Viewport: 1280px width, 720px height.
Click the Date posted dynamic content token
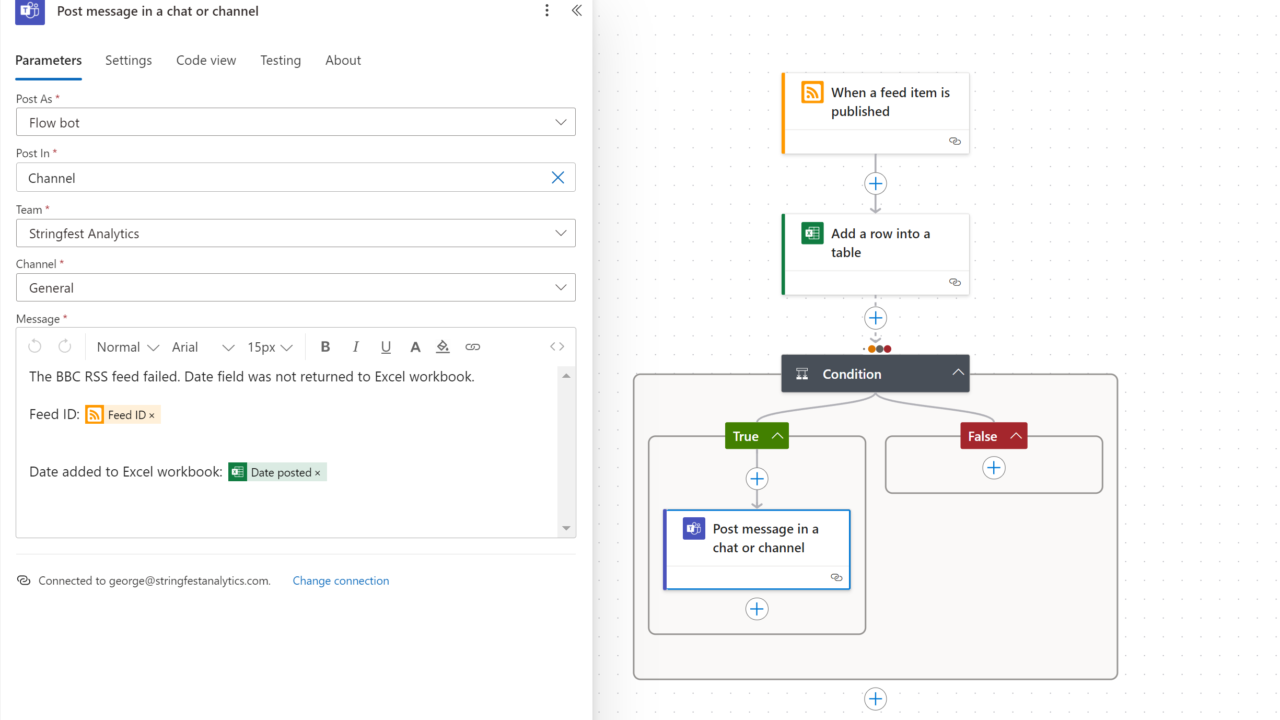coord(277,473)
